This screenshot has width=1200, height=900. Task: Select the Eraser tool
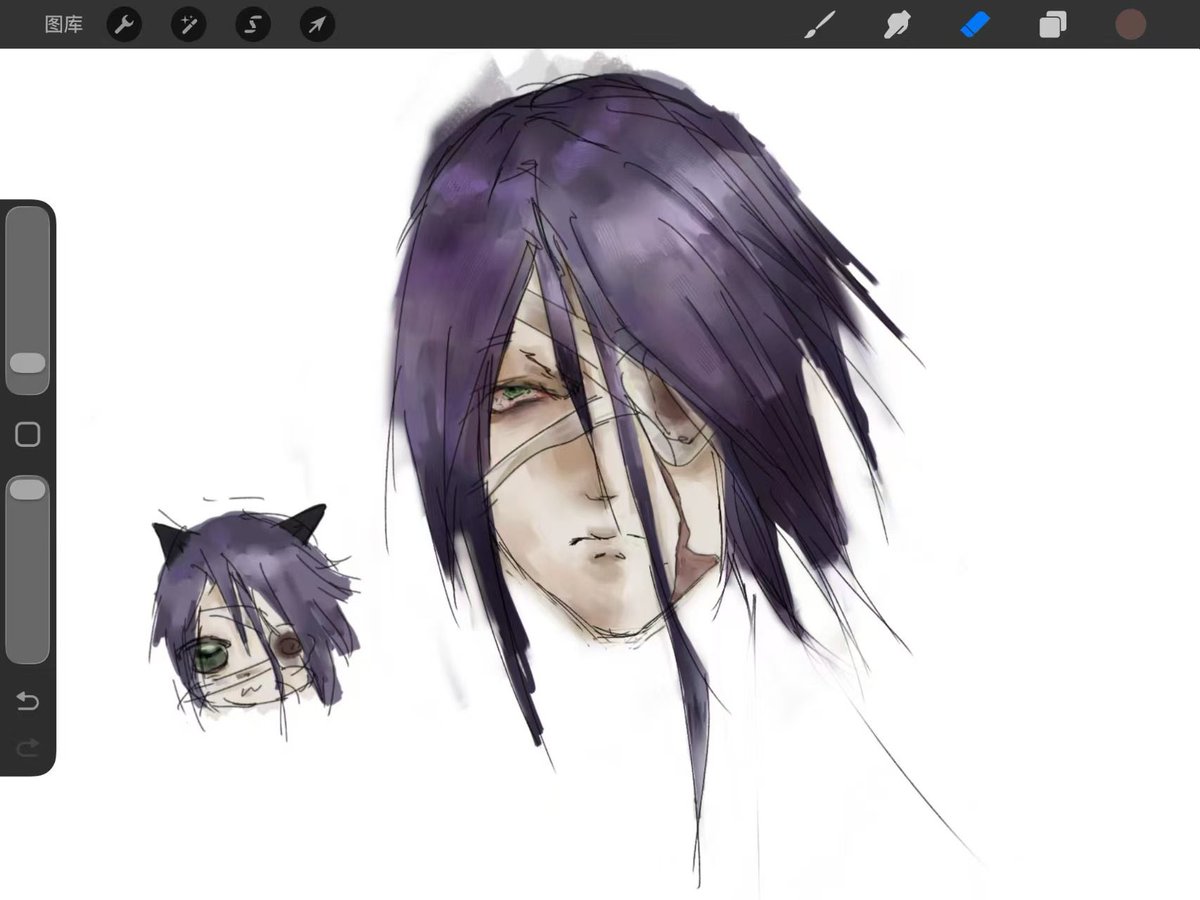coord(975,24)
